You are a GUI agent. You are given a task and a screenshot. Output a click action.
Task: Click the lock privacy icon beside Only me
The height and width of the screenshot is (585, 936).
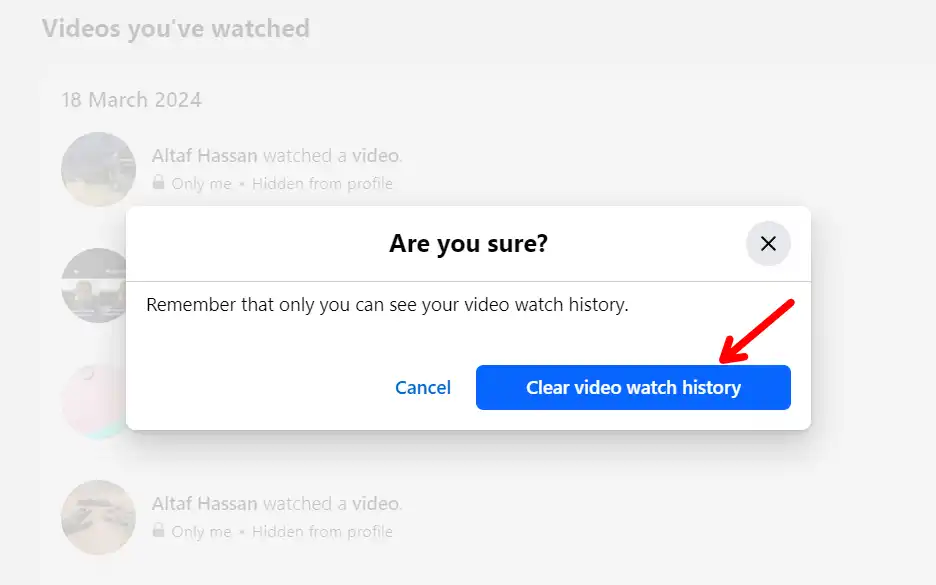point(160,184)
